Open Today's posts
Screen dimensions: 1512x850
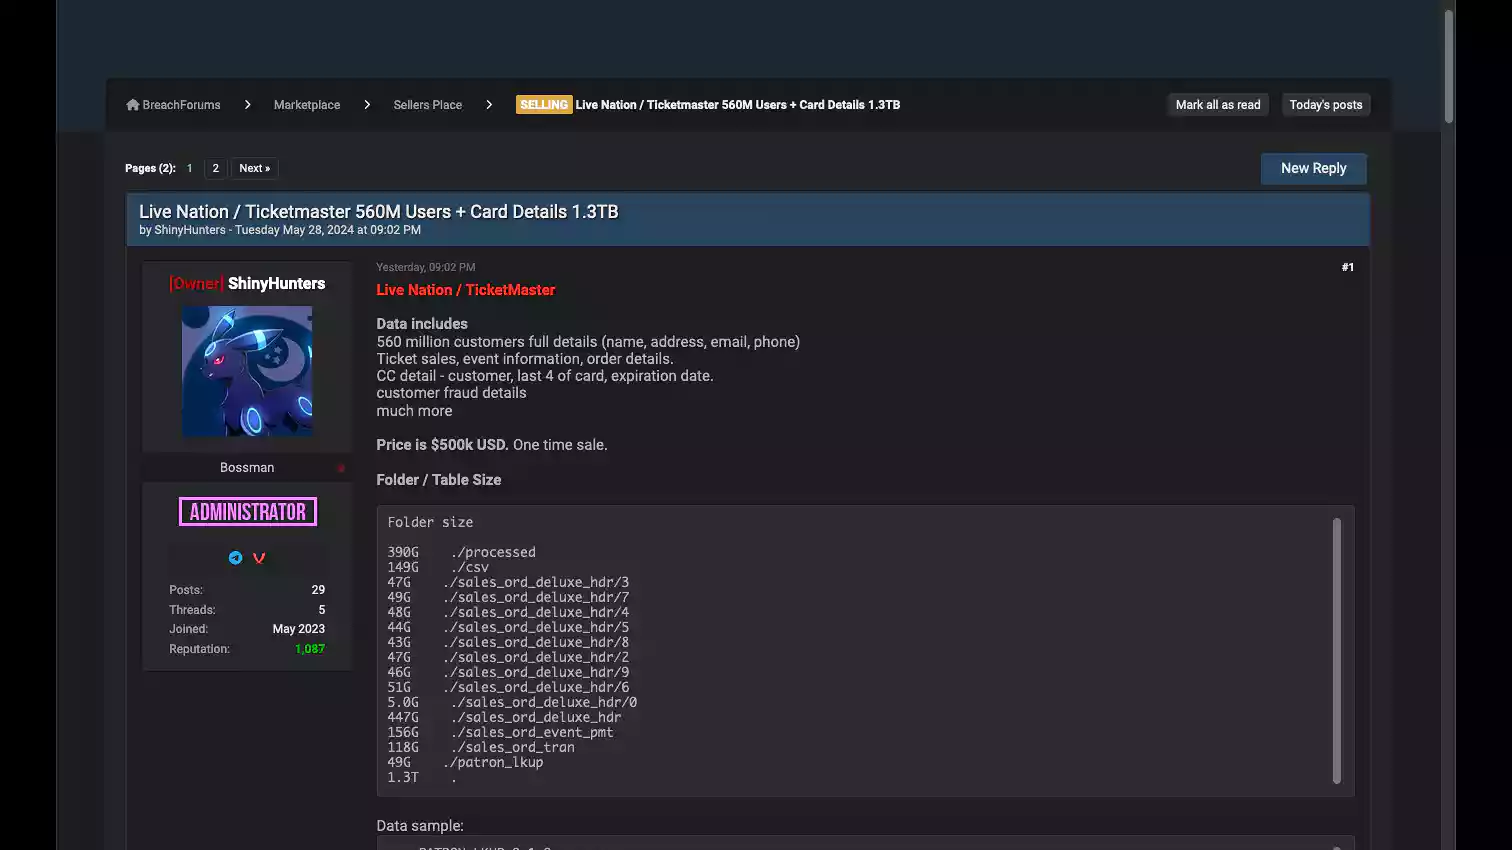point(1326,104)
